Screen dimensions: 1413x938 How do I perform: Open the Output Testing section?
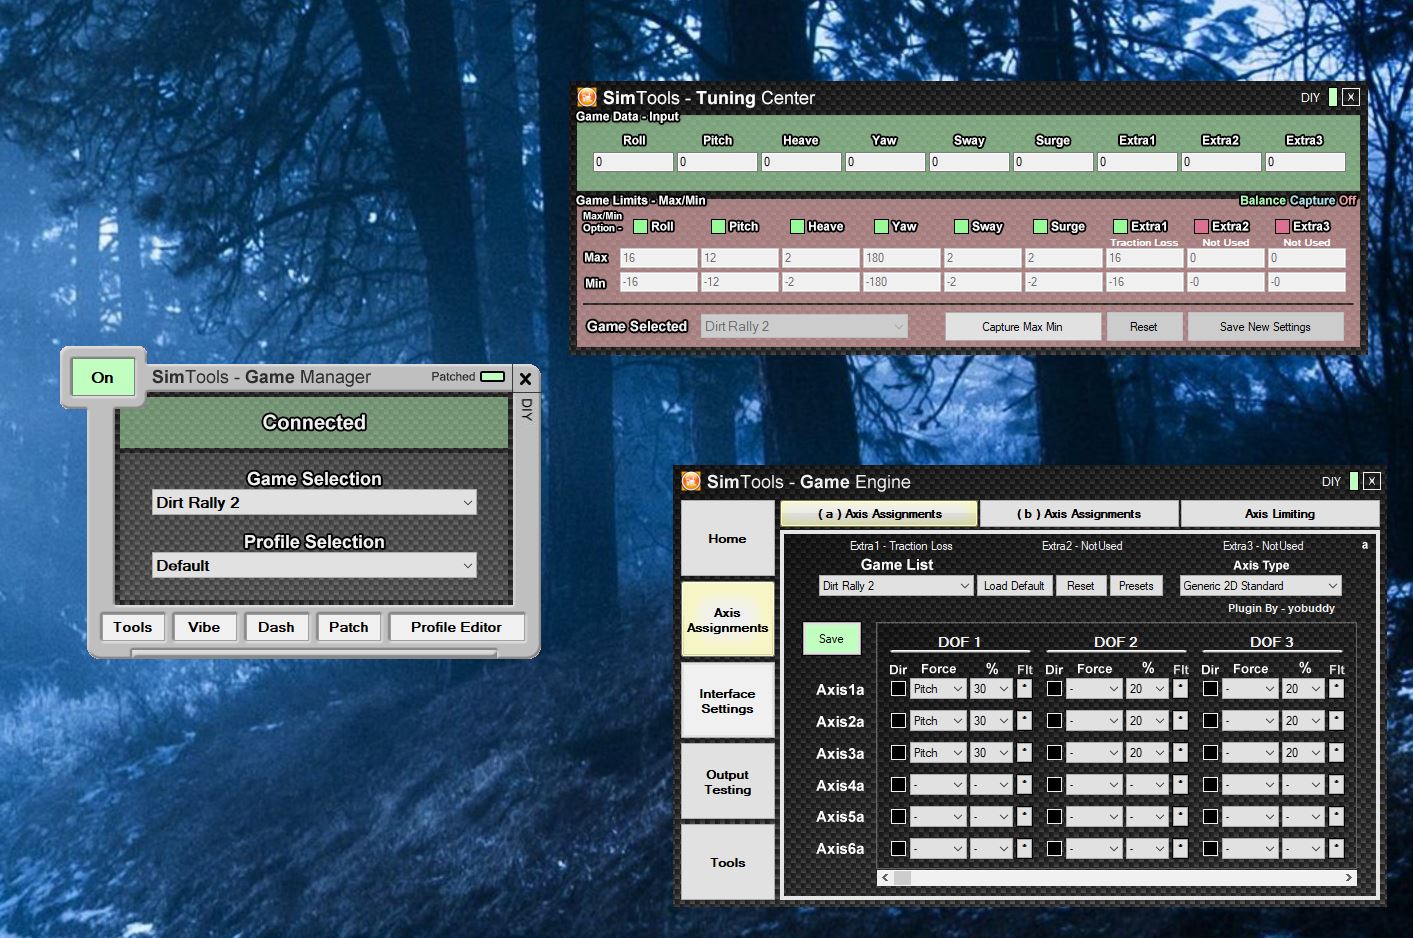tap(727, 782)
